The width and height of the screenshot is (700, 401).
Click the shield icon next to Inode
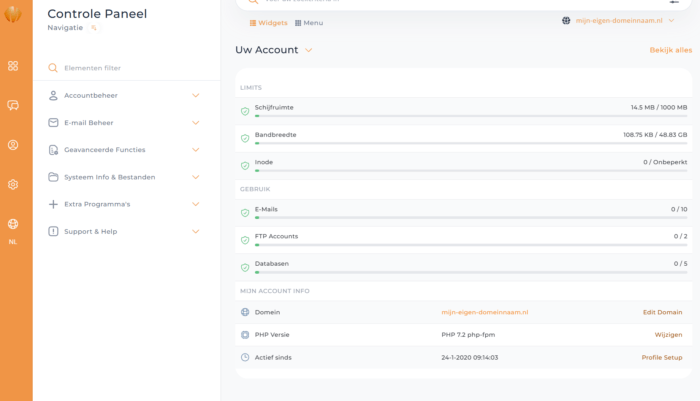(x=245, y=166)
